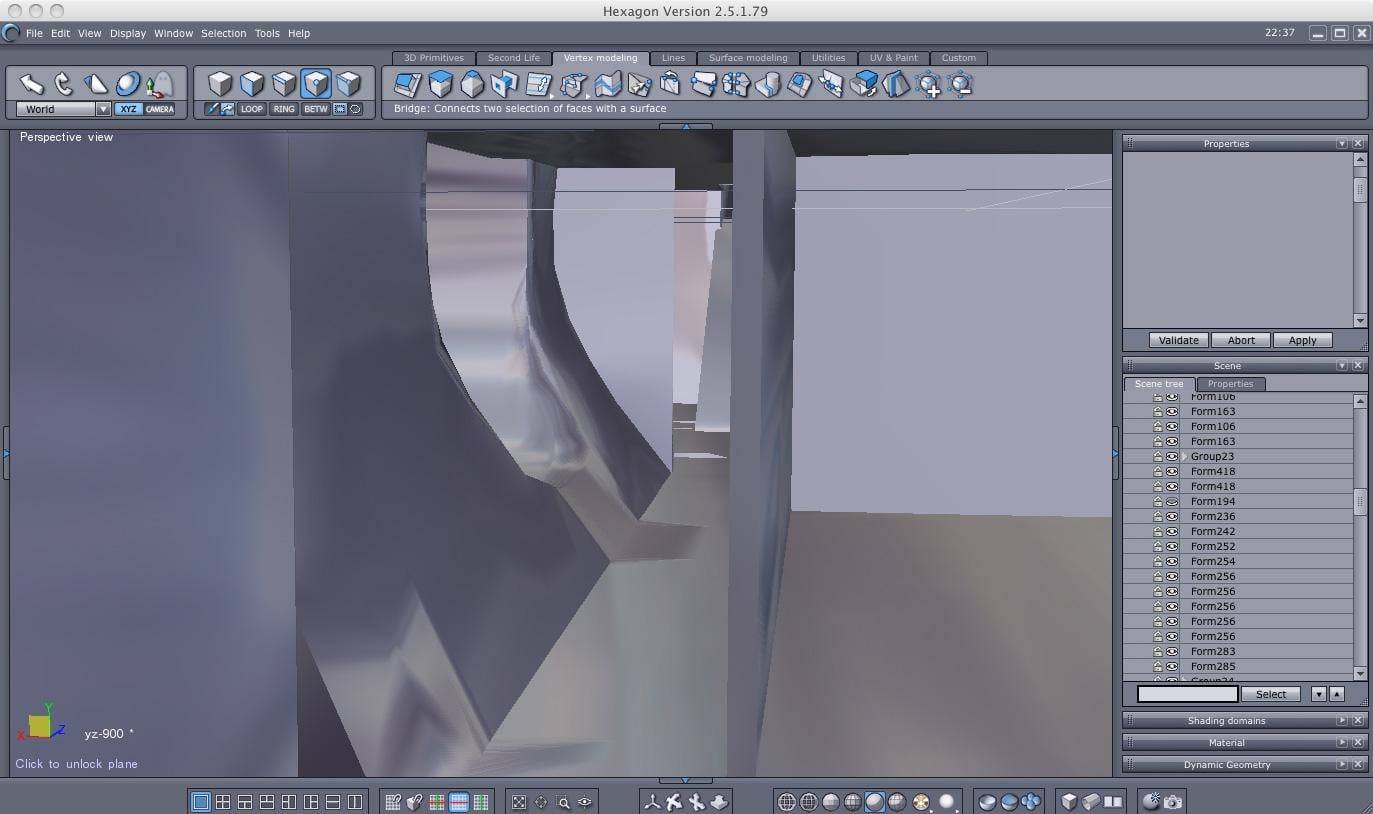This screenshot has height=814, width=1373.
Task: Open the File menu
Action: tap(34, 33)
